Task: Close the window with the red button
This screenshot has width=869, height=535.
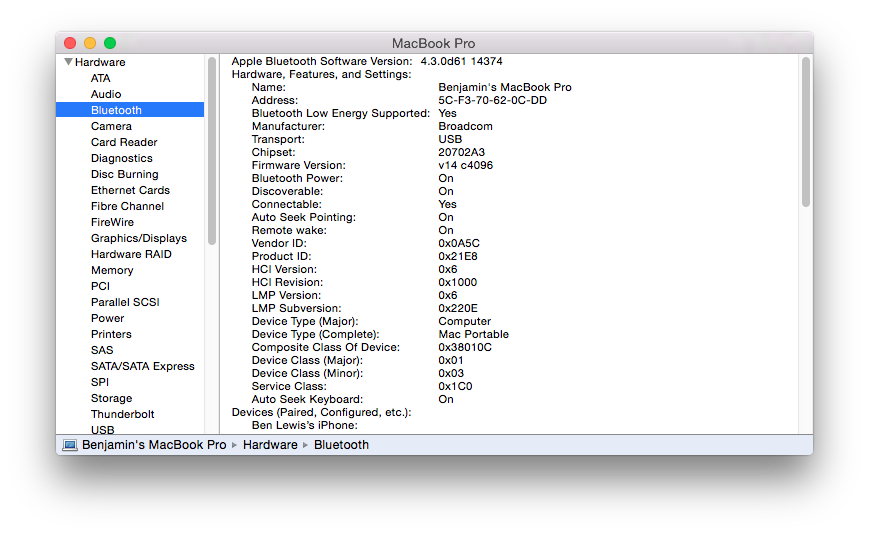Action: [70, 43]
